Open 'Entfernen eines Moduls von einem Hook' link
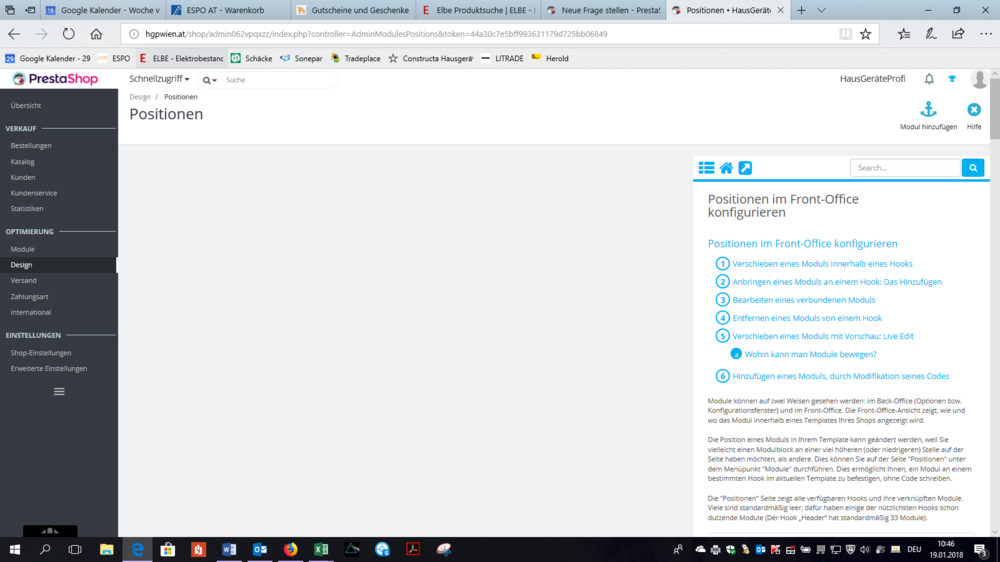1000x562 pixels. coord(807,318)
